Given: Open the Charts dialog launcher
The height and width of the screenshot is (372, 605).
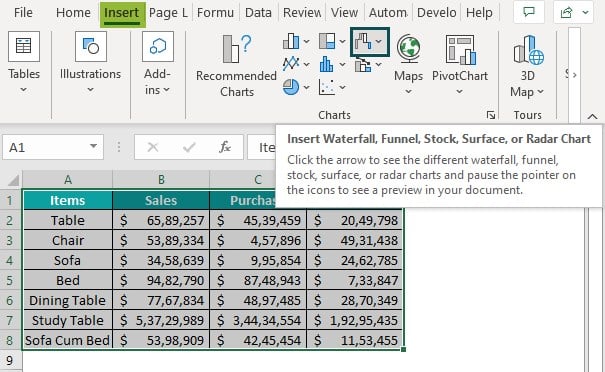Looking at the screenshot, I should tap(490, 115).
